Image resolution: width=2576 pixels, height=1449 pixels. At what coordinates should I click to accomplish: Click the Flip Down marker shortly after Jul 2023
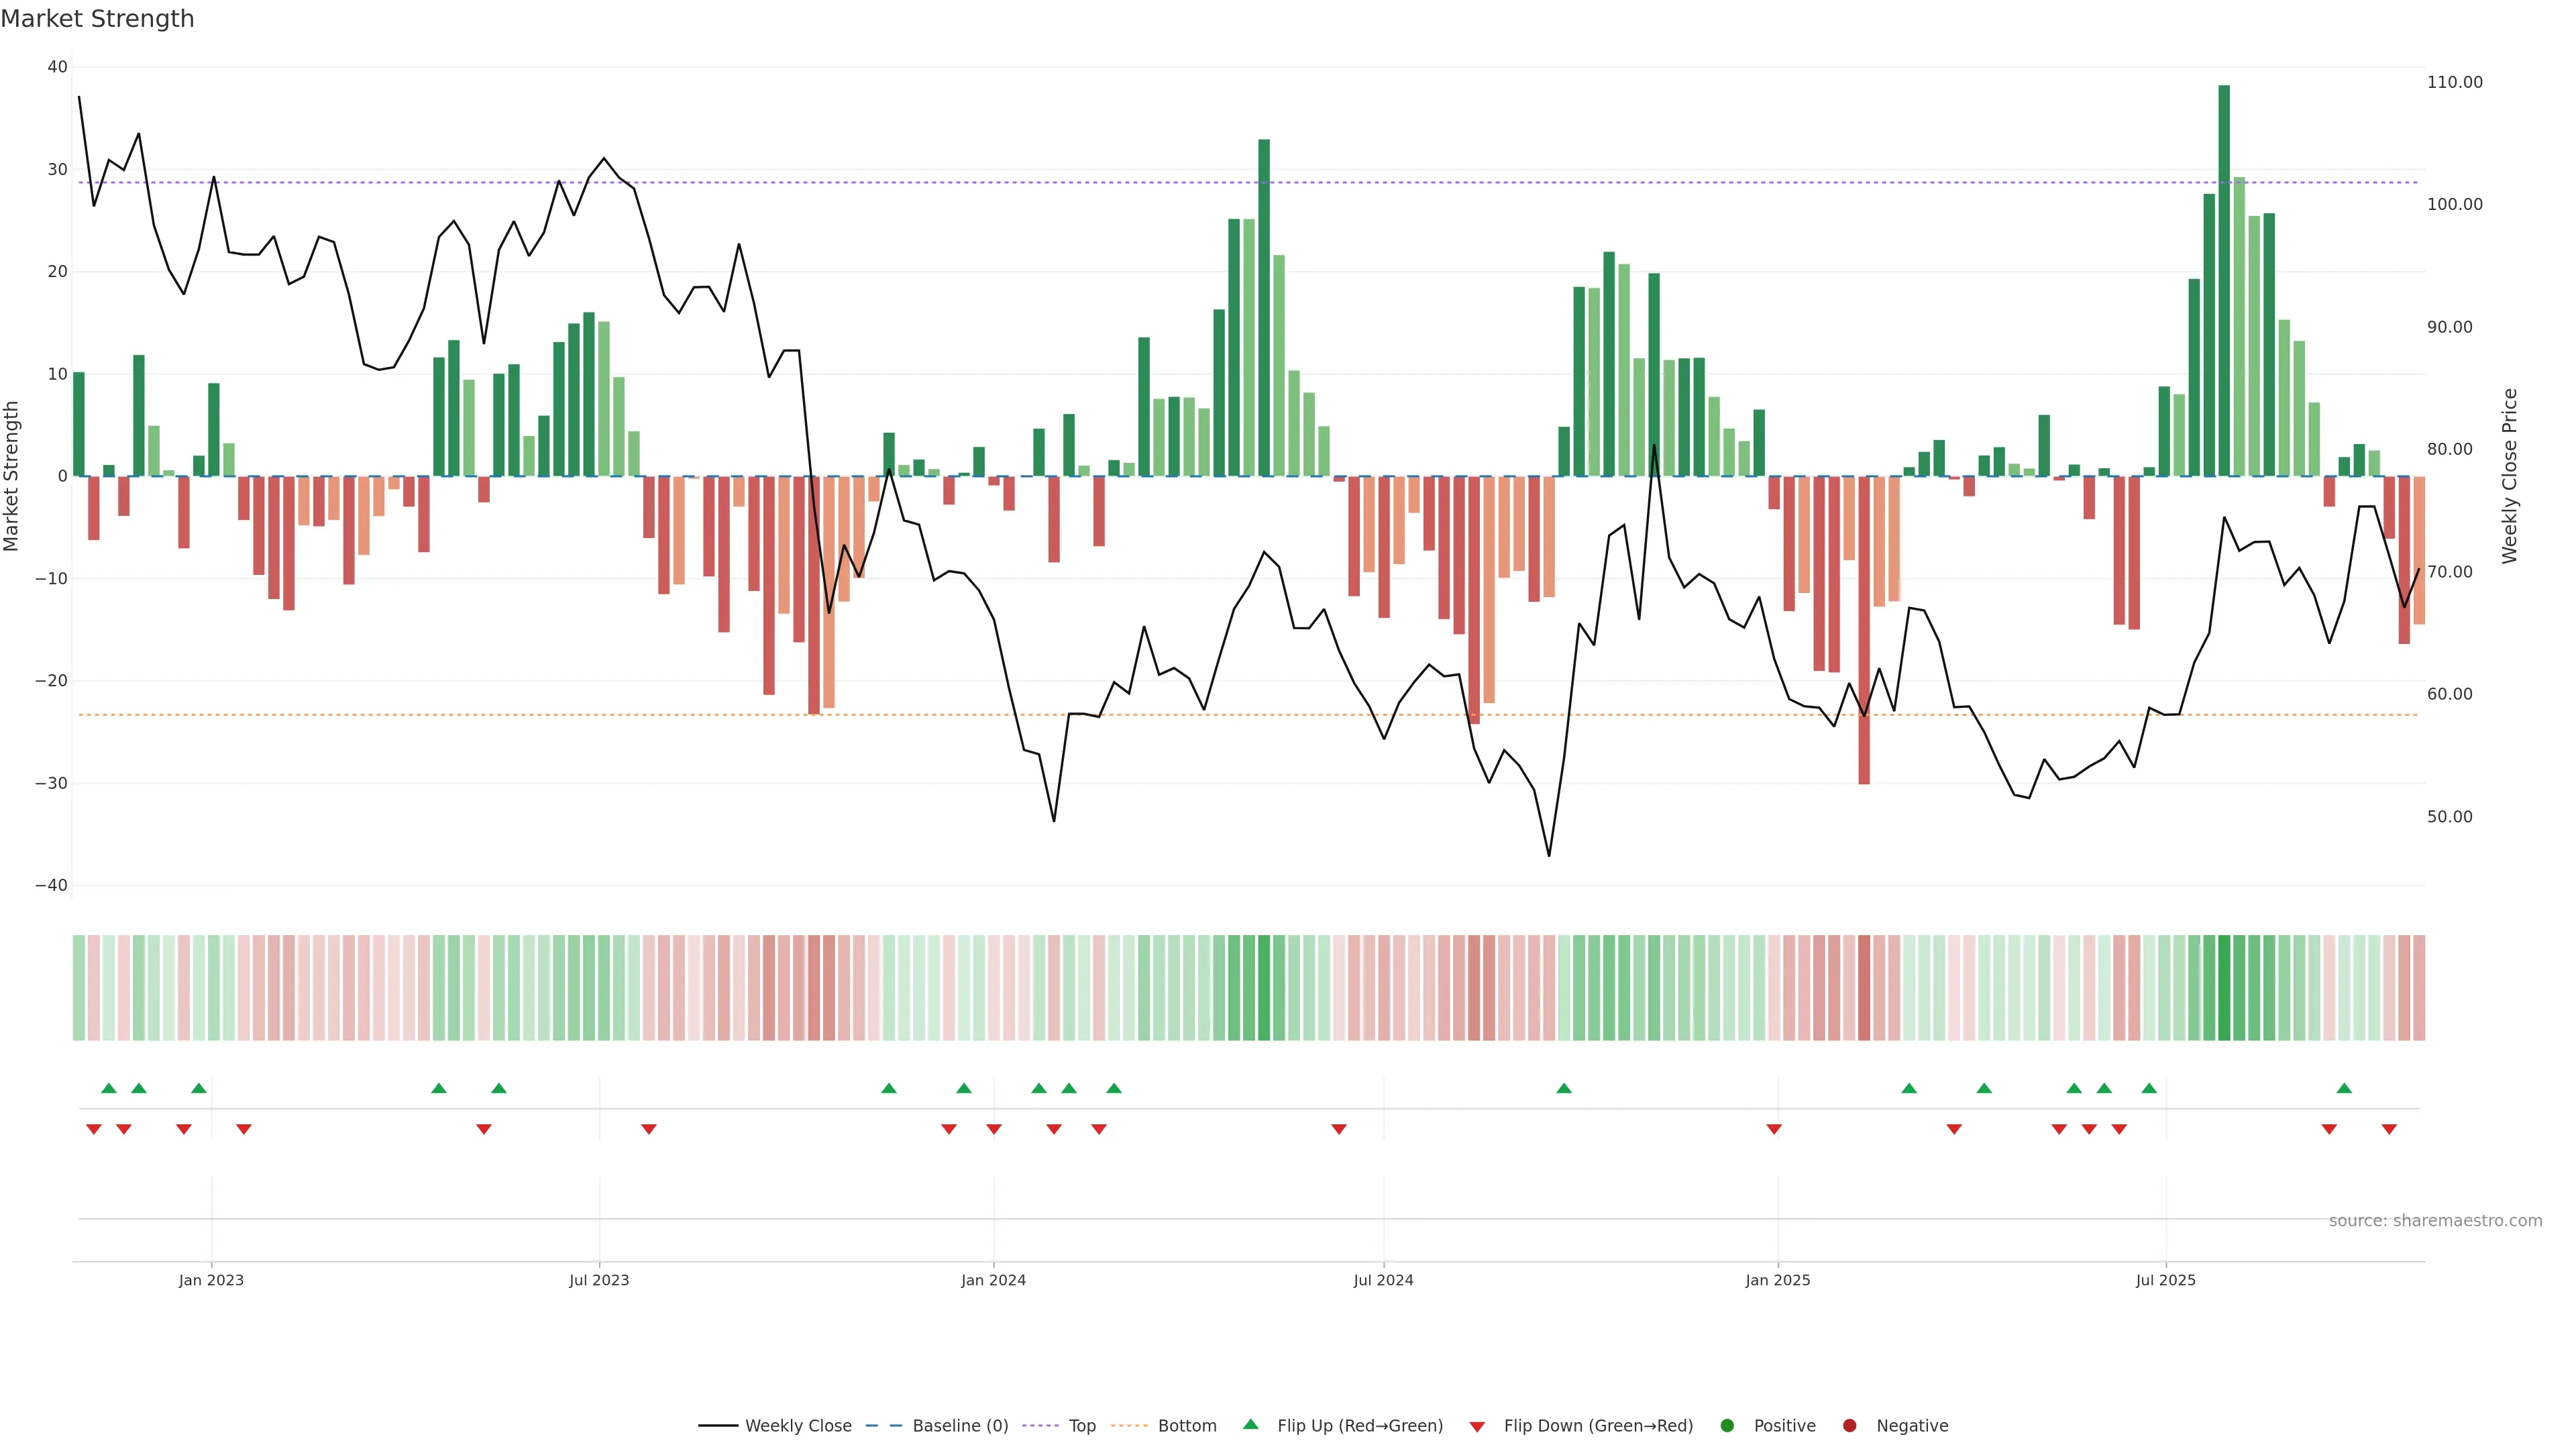[x=649, y=1129]
